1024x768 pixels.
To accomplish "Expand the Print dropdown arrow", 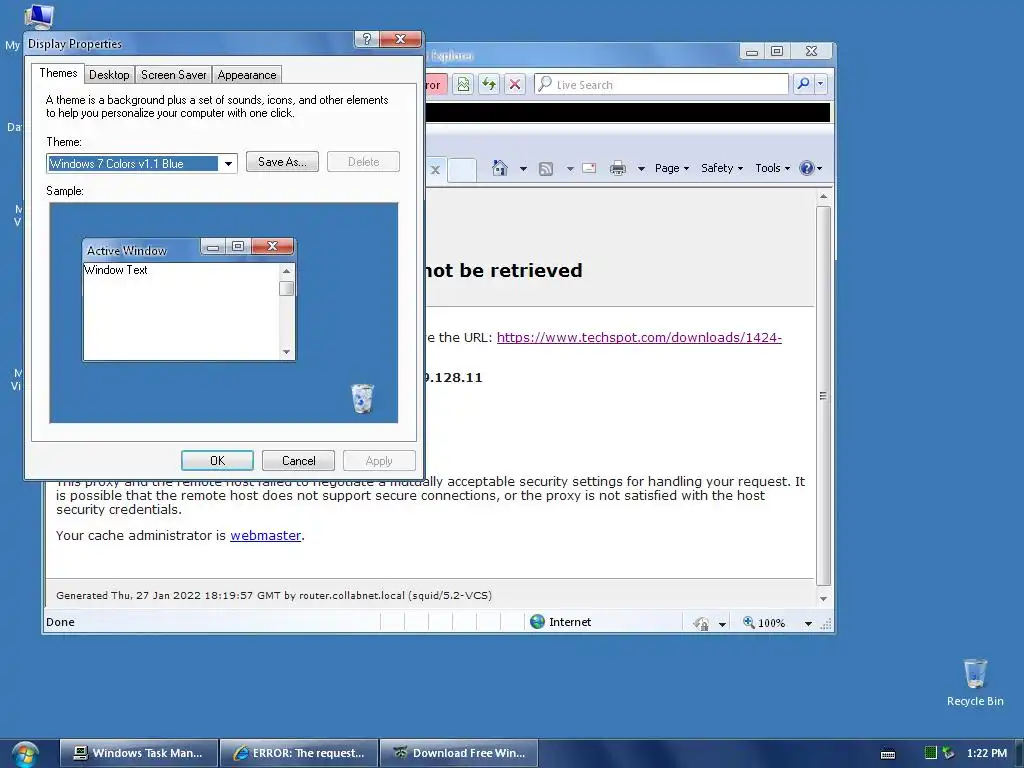I will tap(641, 168).
